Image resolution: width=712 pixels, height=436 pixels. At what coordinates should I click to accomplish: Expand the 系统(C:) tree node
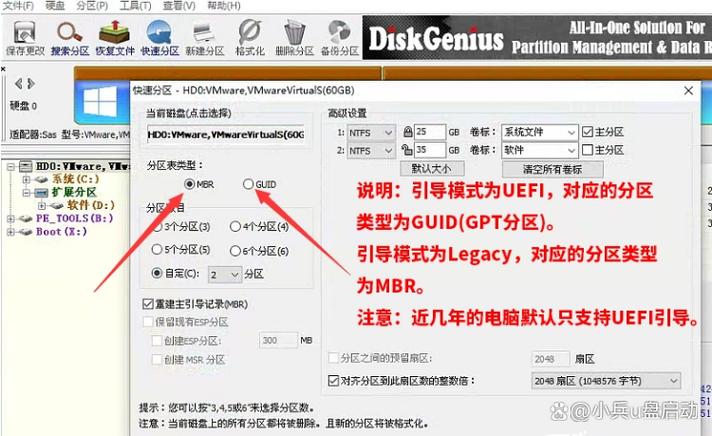click(x=26, y=179)
